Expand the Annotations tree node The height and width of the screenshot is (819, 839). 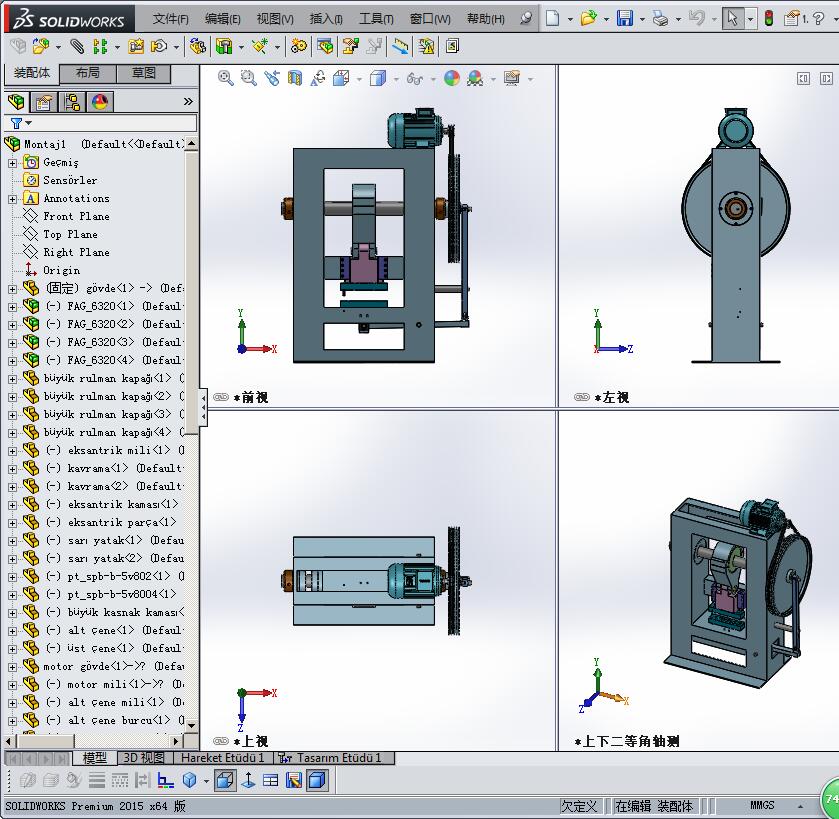click(x=12, y=199)
